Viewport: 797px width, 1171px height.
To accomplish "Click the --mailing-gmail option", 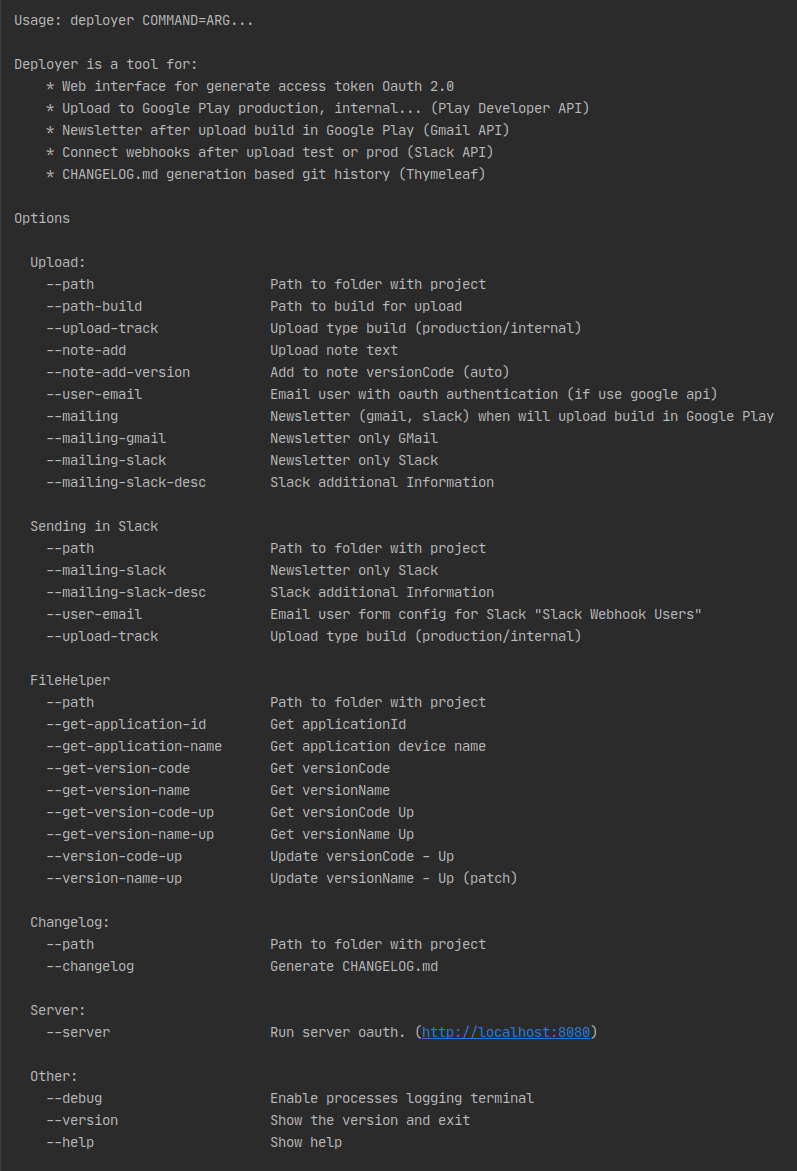I will pos(106,438).
